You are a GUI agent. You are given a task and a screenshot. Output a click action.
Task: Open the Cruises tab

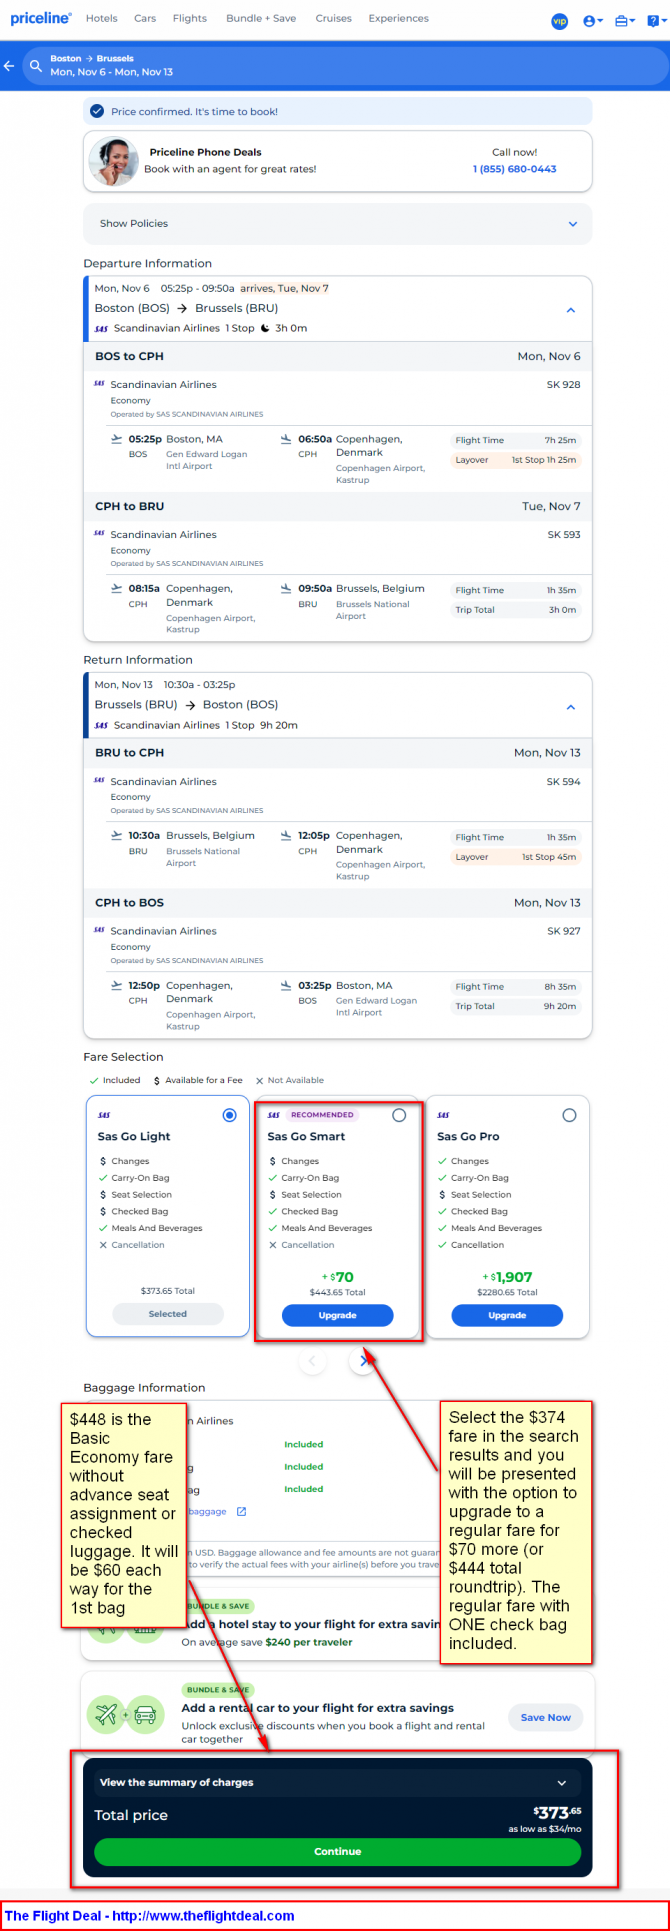click(x=333, y=18)
